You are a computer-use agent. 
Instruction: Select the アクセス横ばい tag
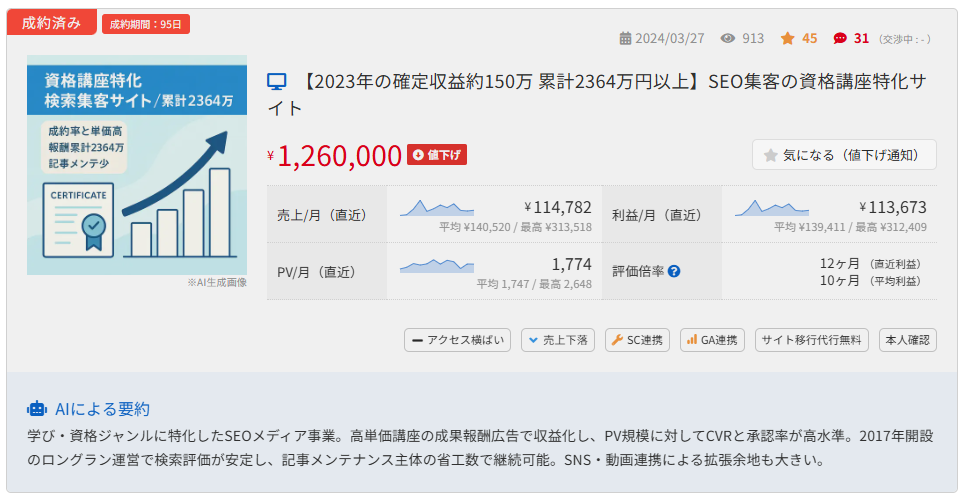[x=457, y=340]
